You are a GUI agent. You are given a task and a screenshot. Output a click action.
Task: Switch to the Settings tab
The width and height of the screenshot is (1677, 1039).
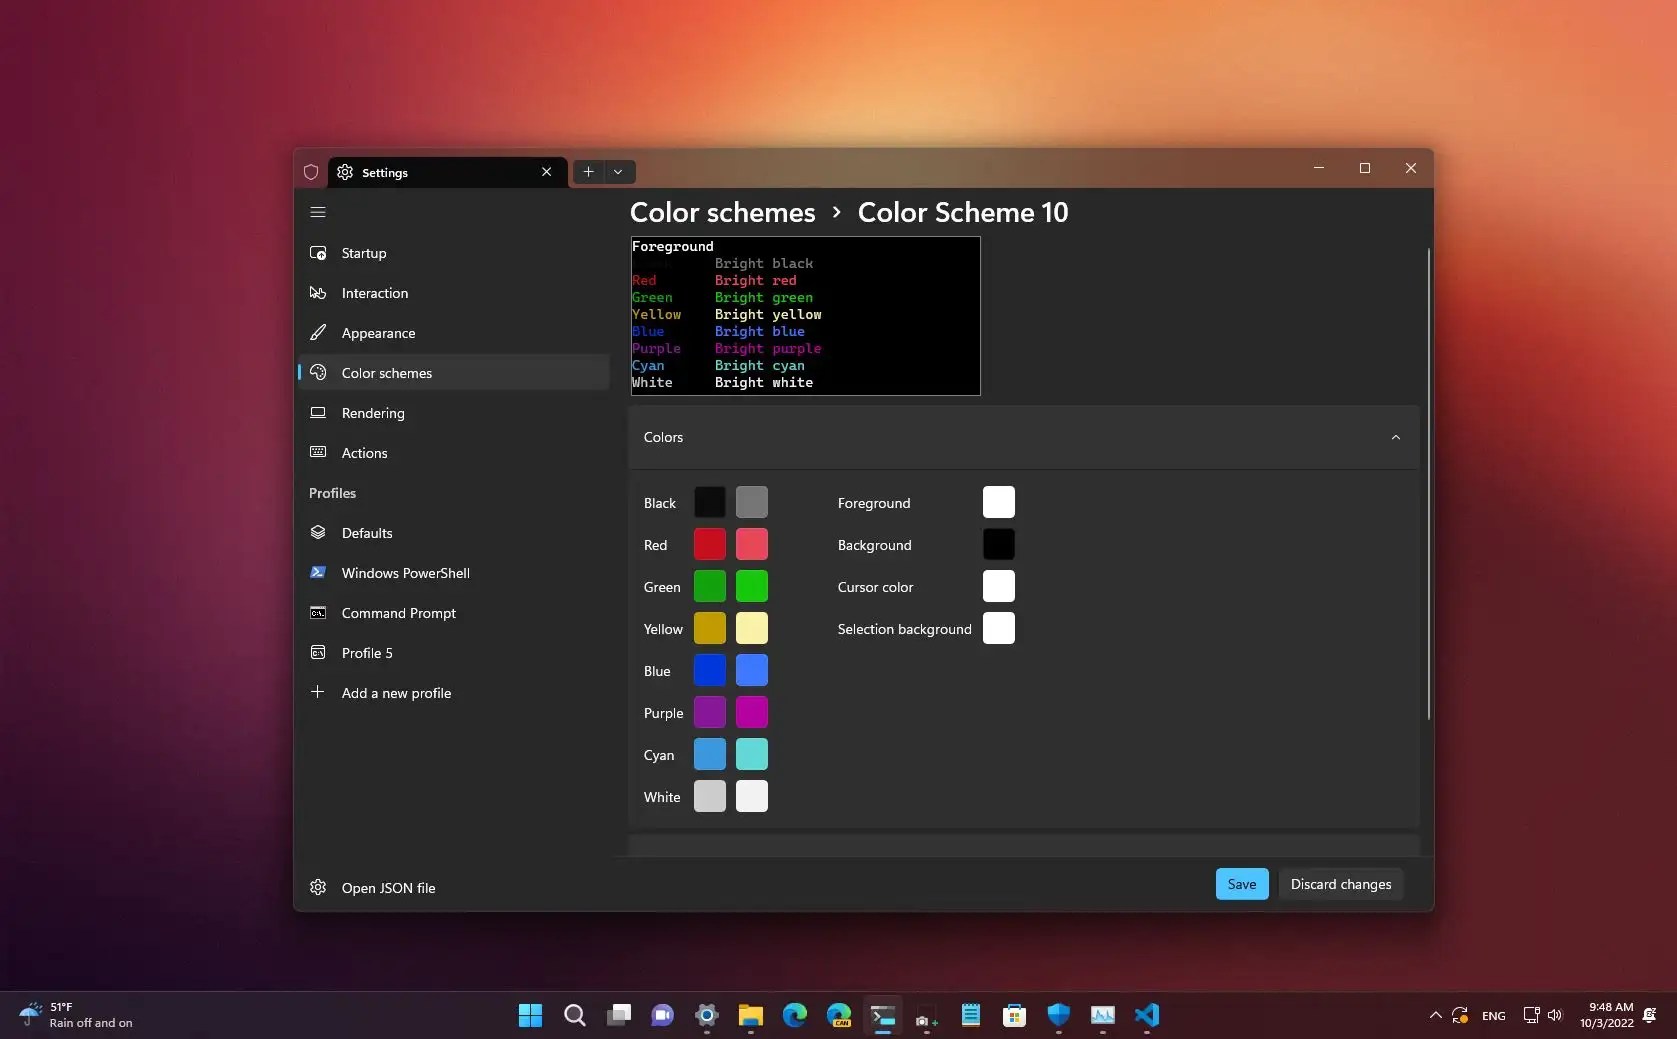[386, 172]
